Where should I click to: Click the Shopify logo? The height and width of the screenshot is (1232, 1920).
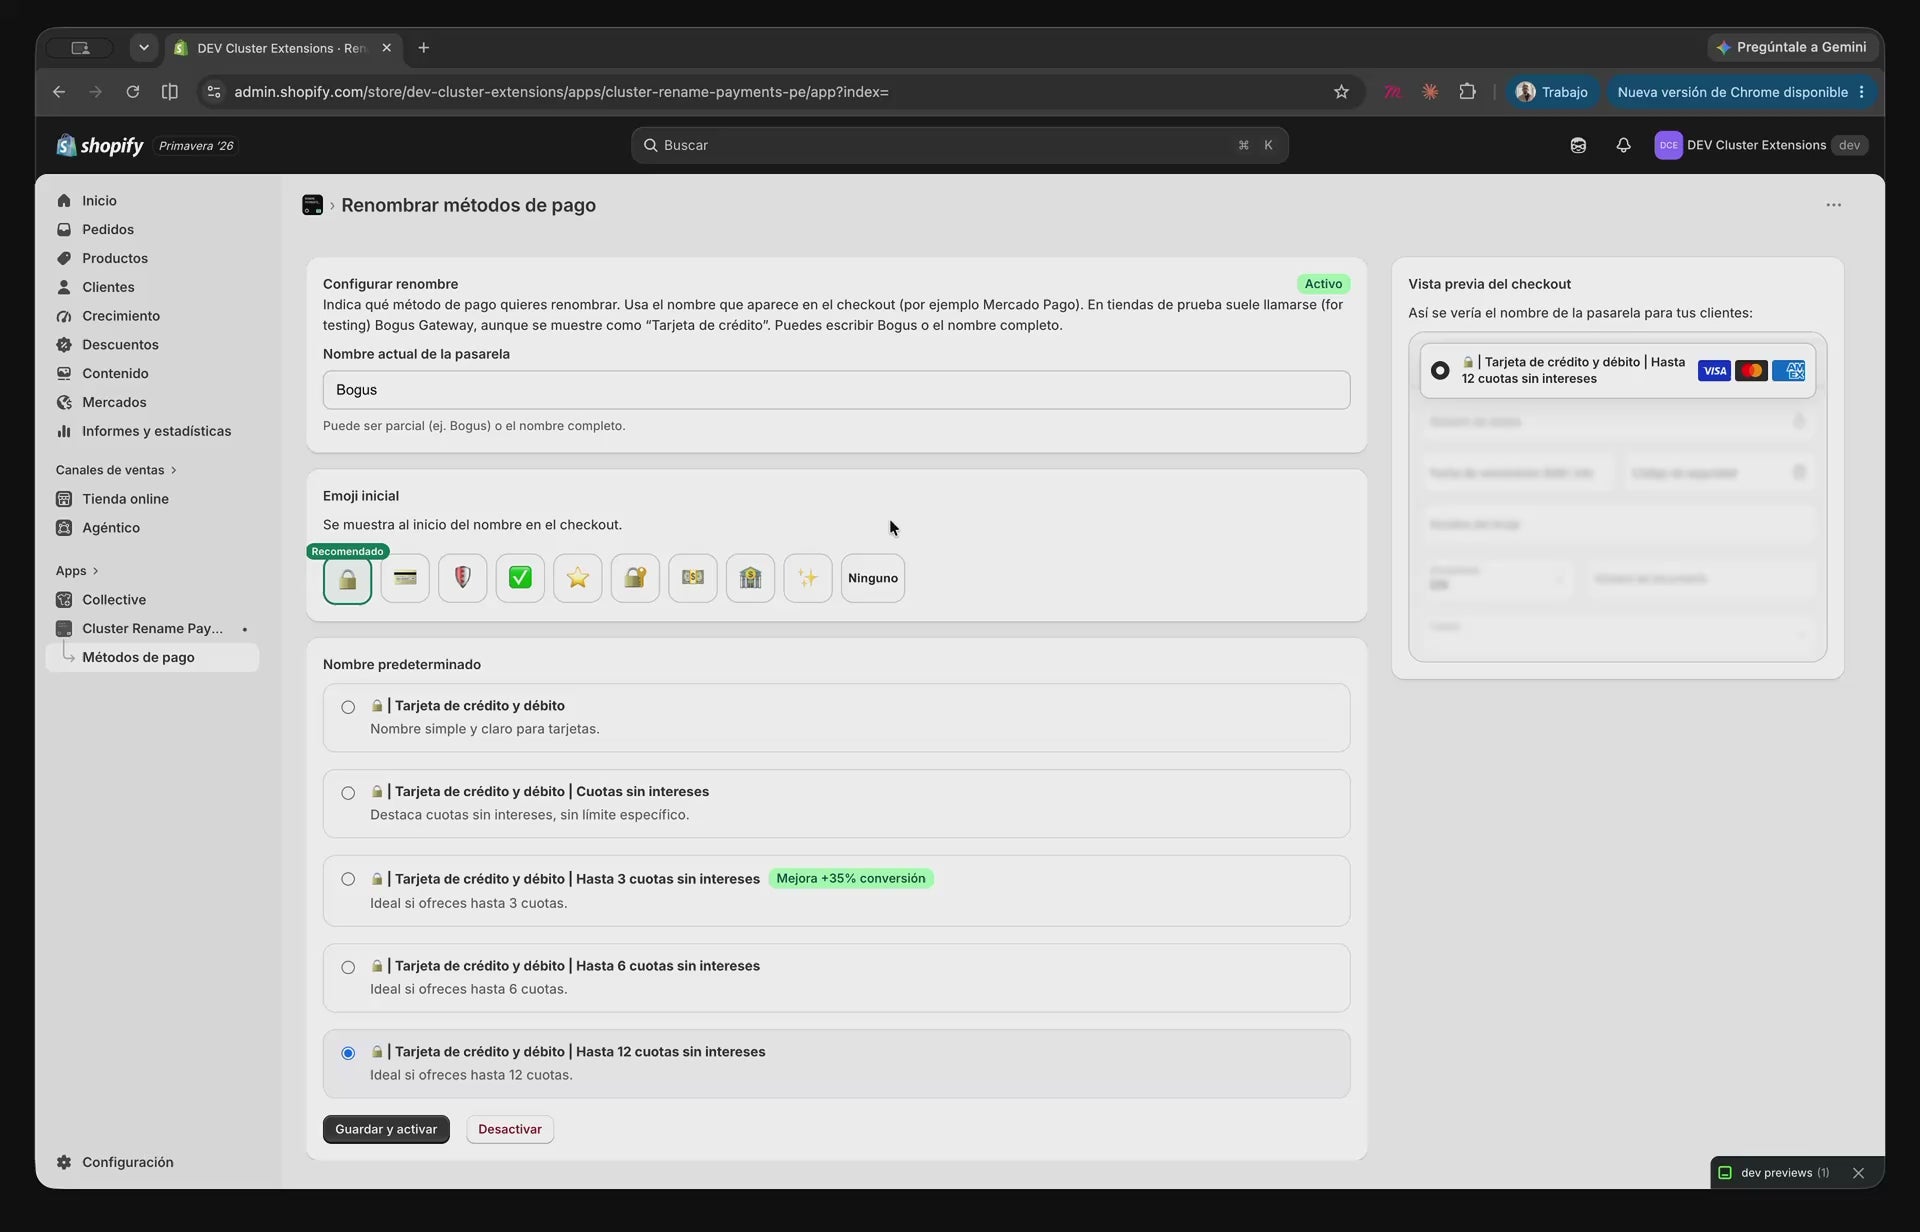[x=100, y=145]
